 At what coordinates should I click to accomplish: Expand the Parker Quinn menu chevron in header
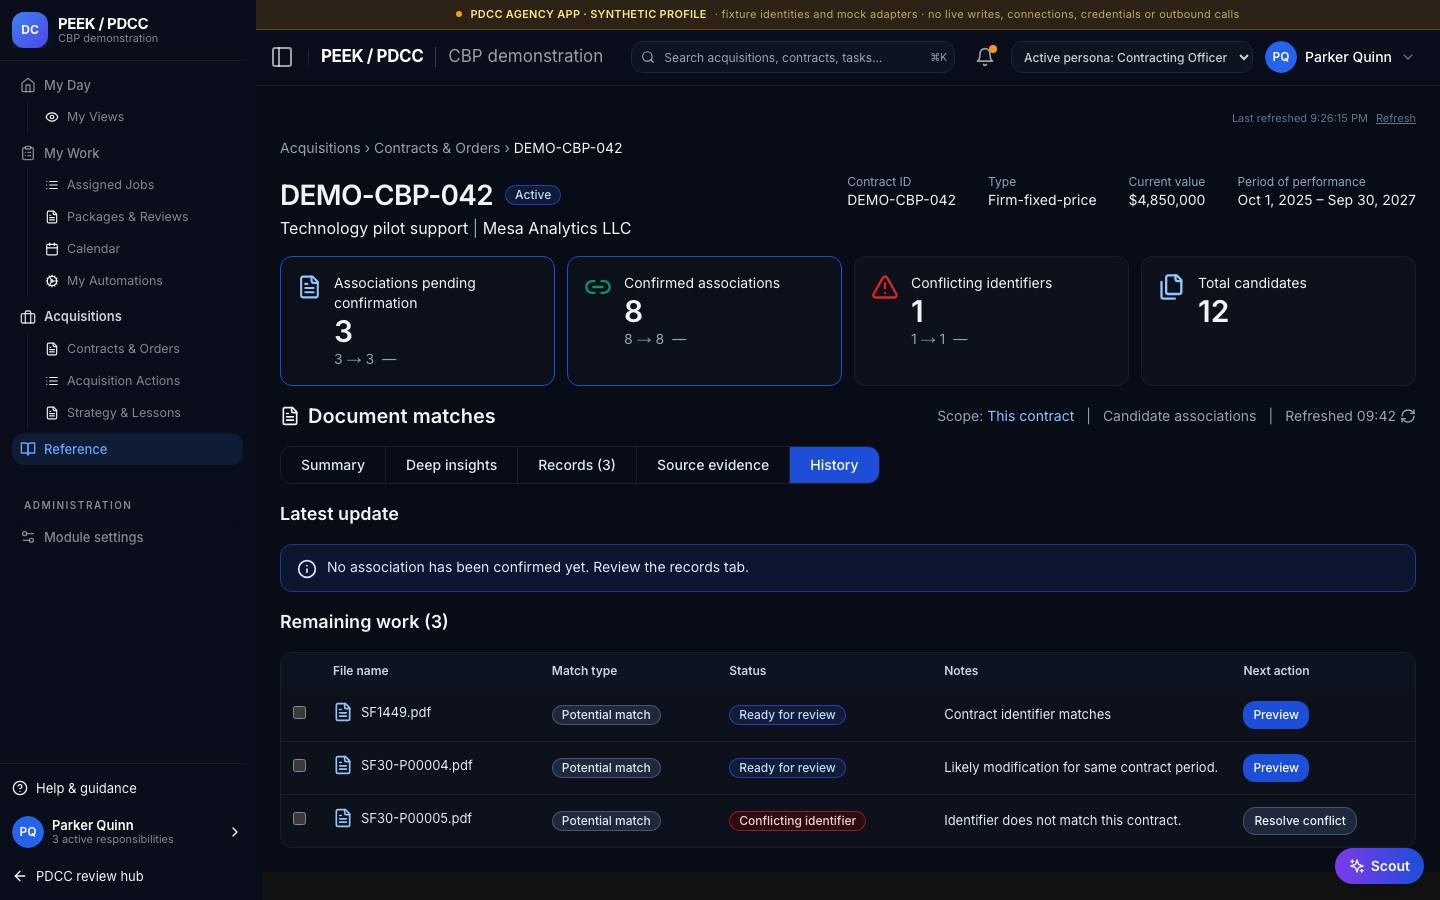coord(1408,57)
